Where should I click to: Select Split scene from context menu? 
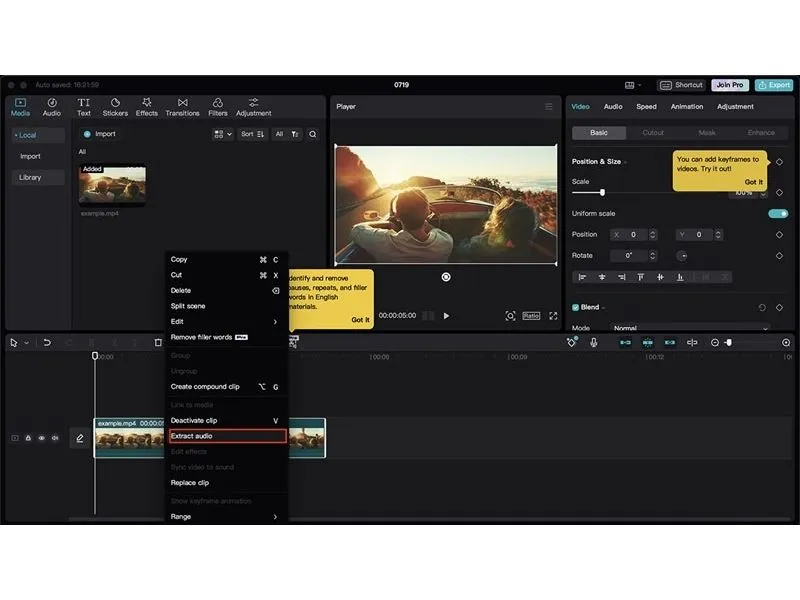226,306
